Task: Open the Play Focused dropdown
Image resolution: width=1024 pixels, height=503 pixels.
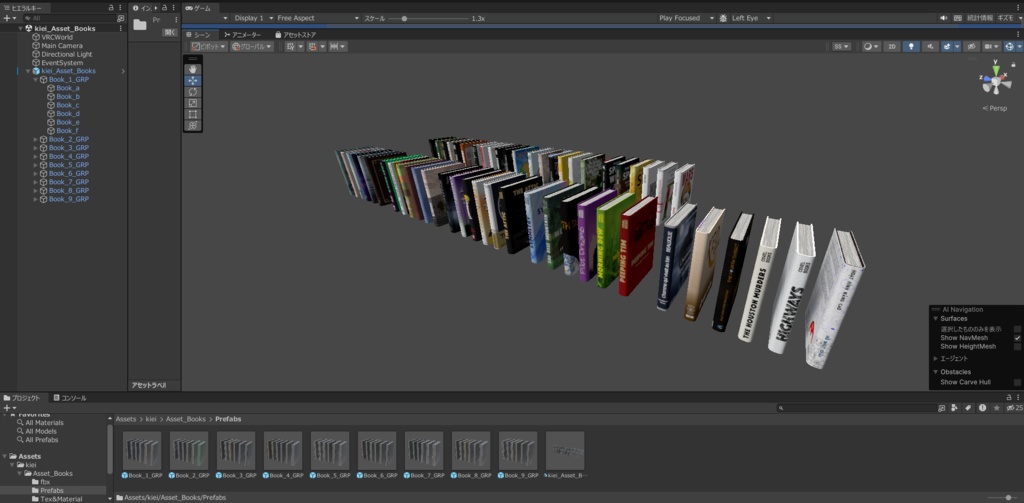Action: (x=686, y=18)
